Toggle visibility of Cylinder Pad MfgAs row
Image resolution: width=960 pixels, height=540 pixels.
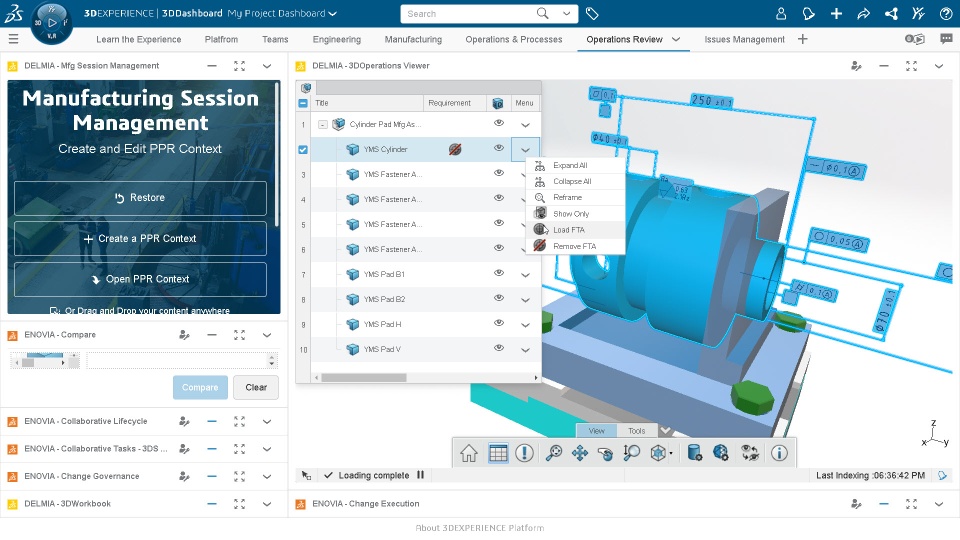click(x=499, y=123)
